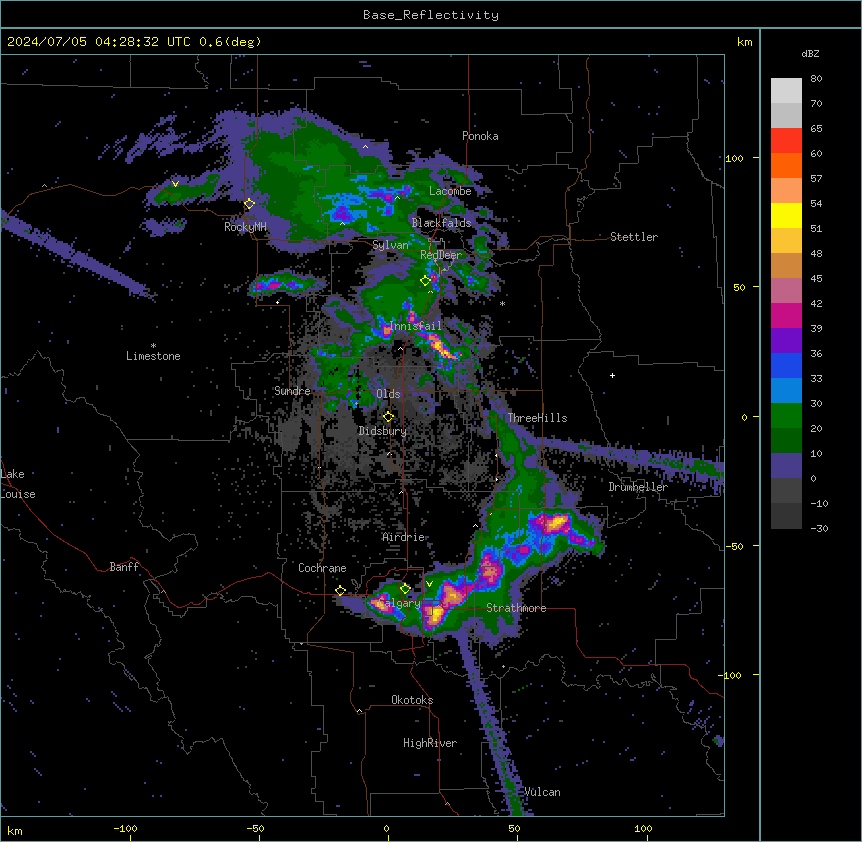Click the white plus marker north of Drumheller
This screenshot has width=862, height=842.
612,375
